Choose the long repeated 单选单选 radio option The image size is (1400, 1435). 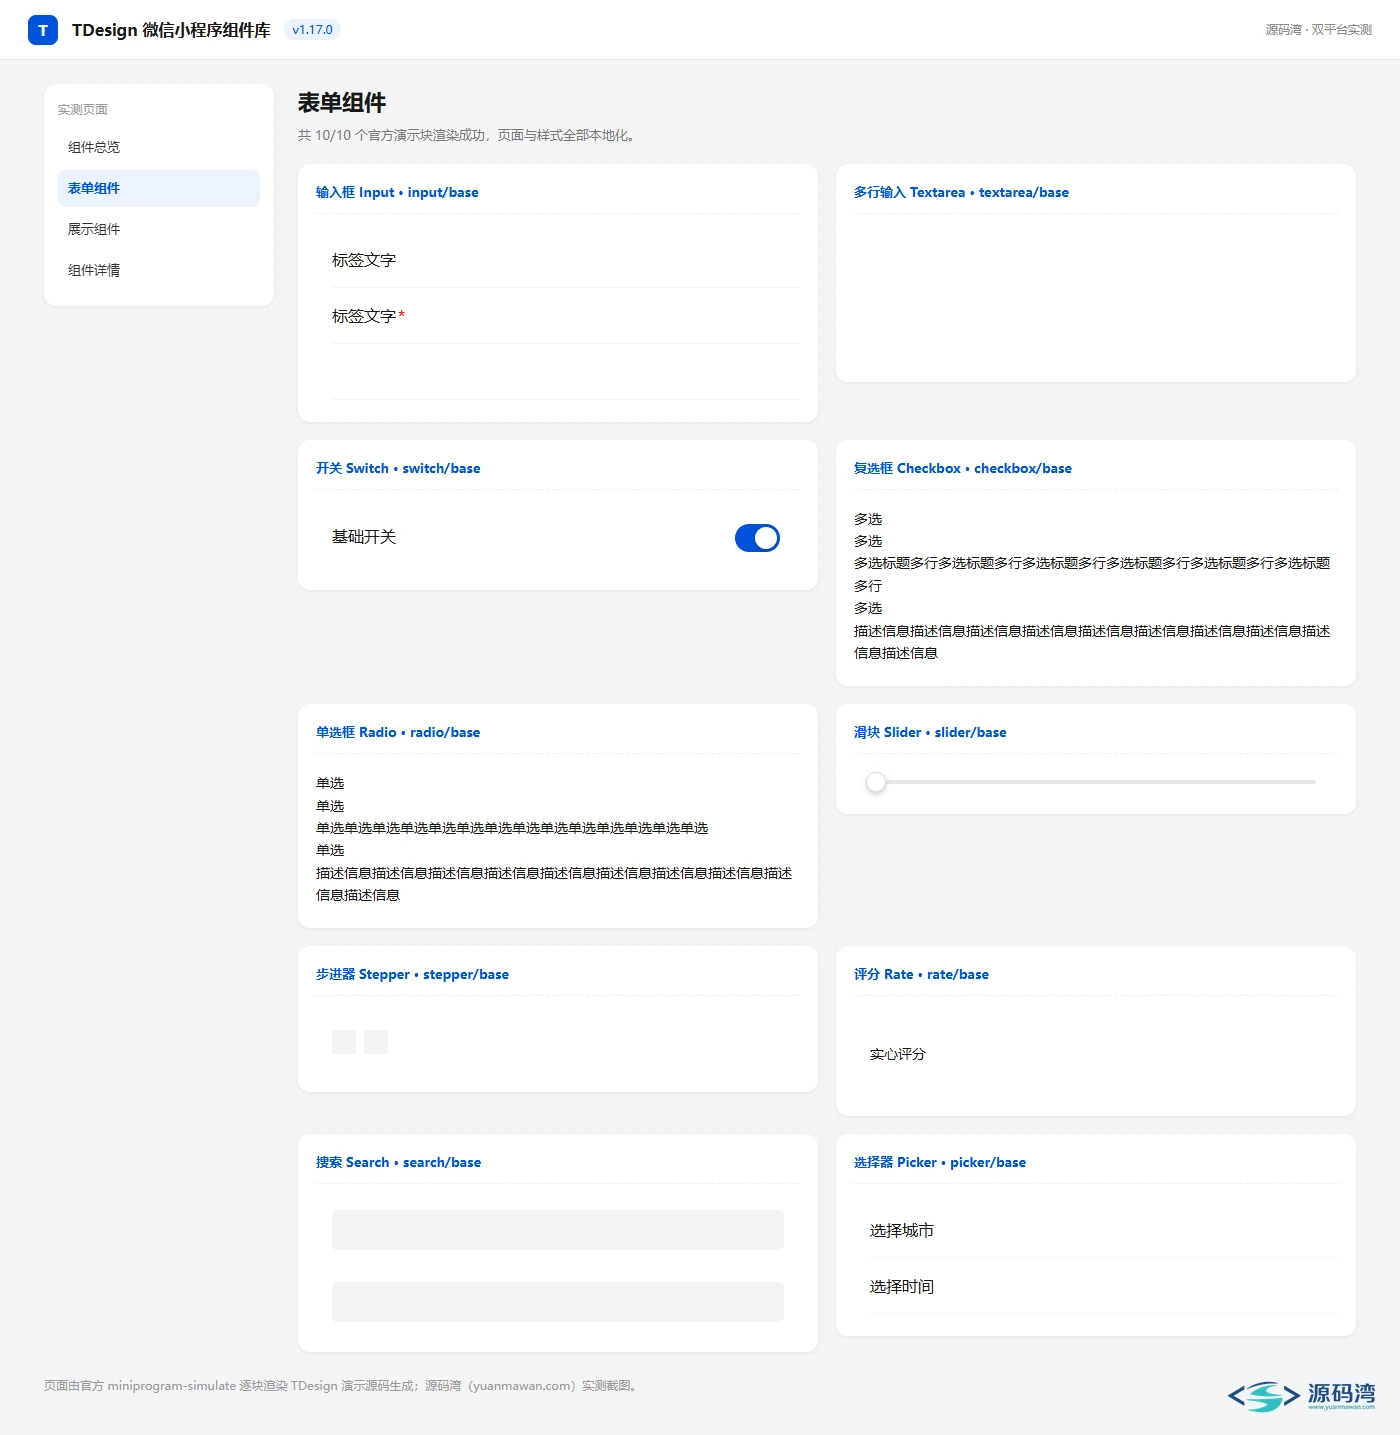pyautogui.click(x=512, y=828)
